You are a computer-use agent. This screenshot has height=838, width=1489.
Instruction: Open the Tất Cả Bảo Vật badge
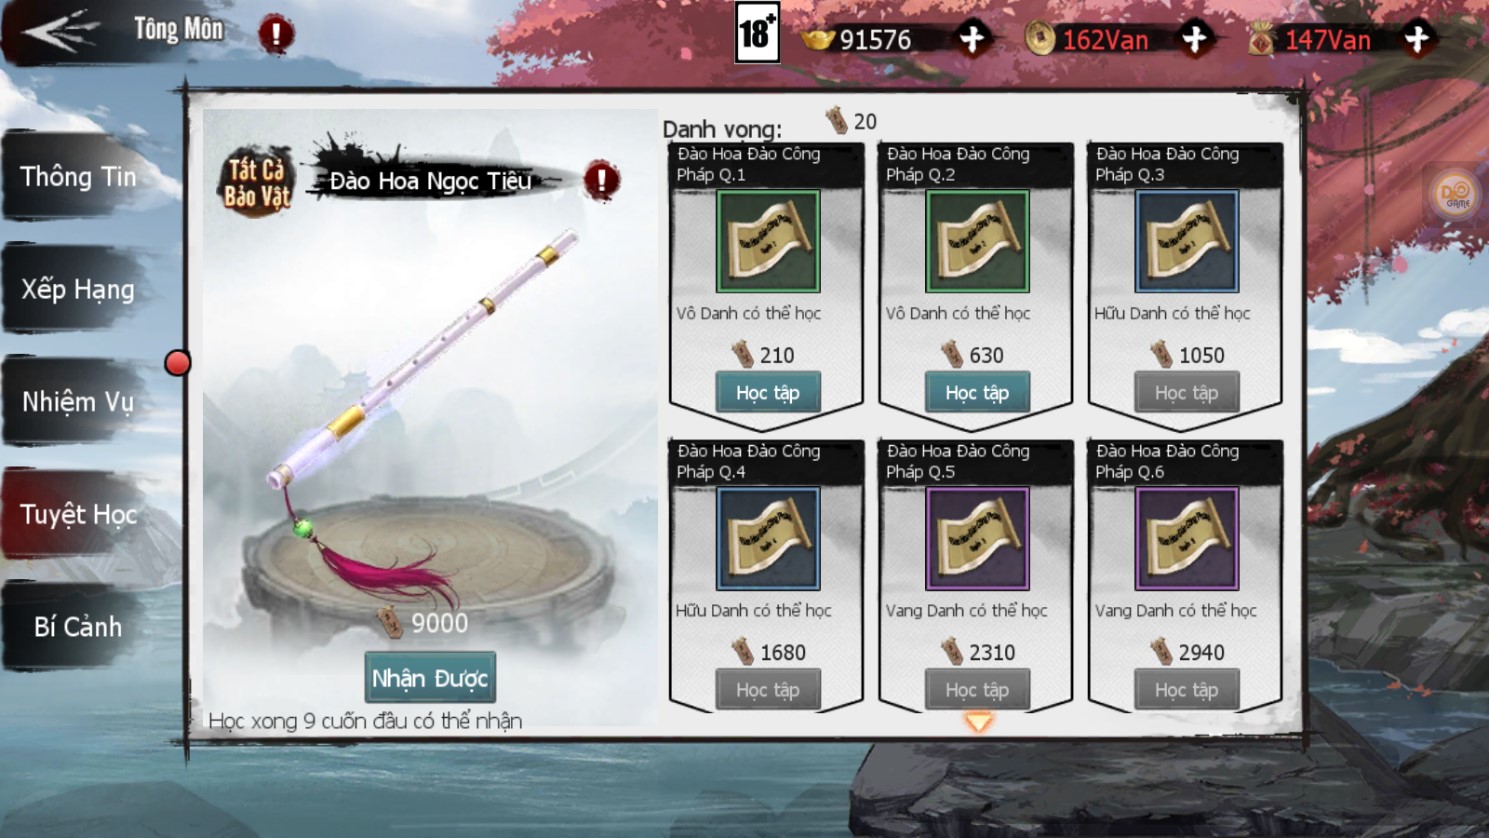(257, 183)
